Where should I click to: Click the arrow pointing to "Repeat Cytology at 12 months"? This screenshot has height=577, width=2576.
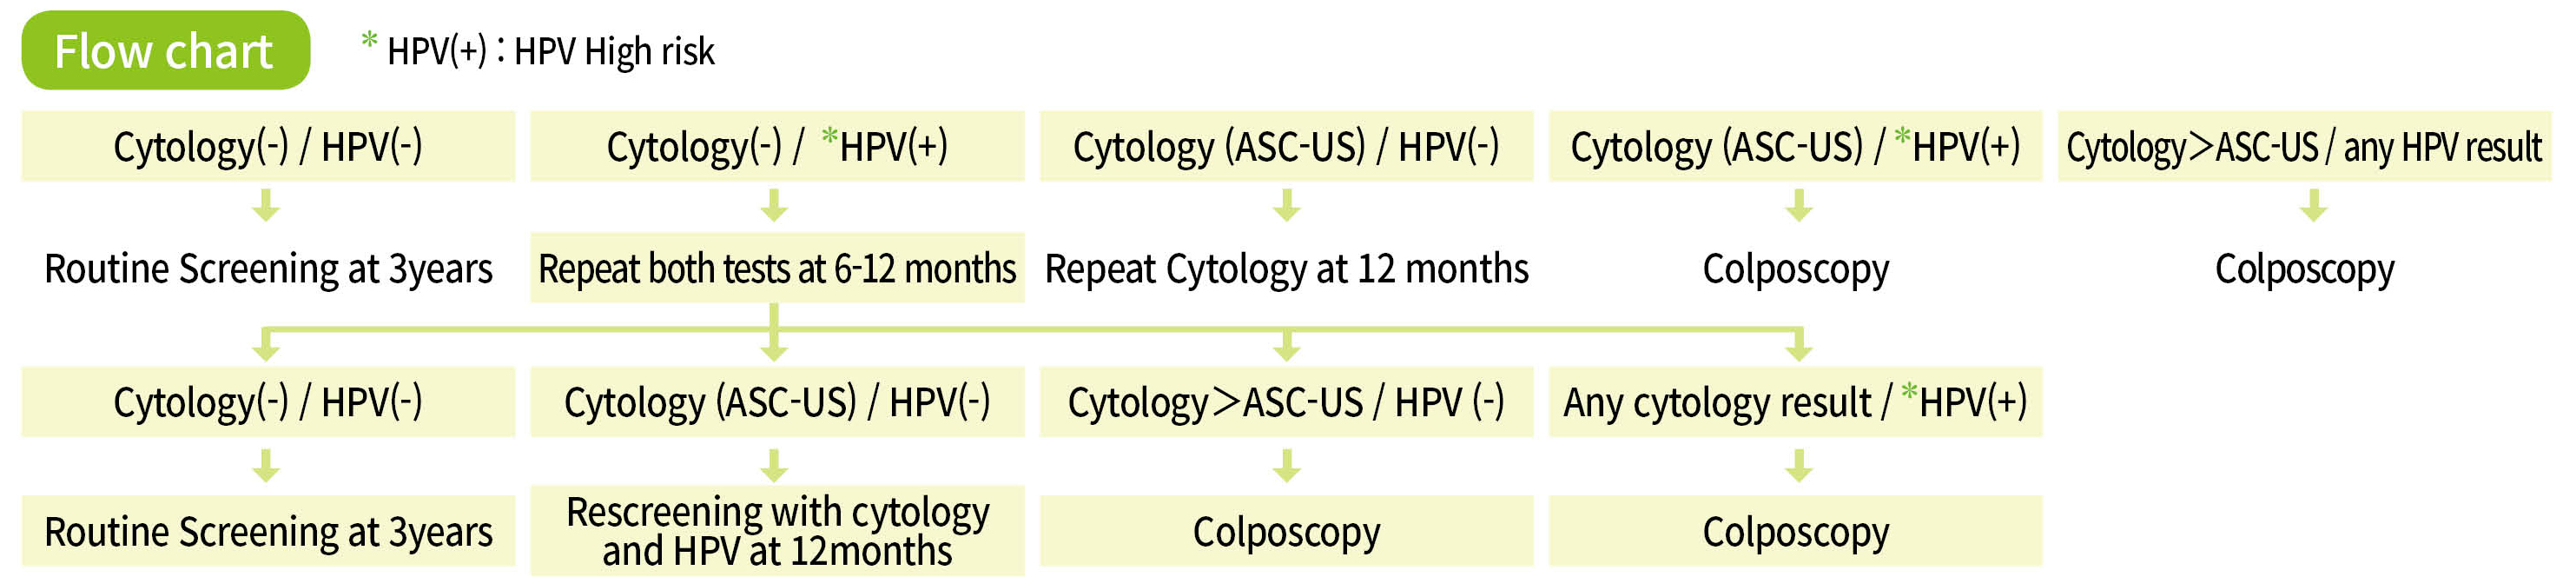click(1286, 206)
